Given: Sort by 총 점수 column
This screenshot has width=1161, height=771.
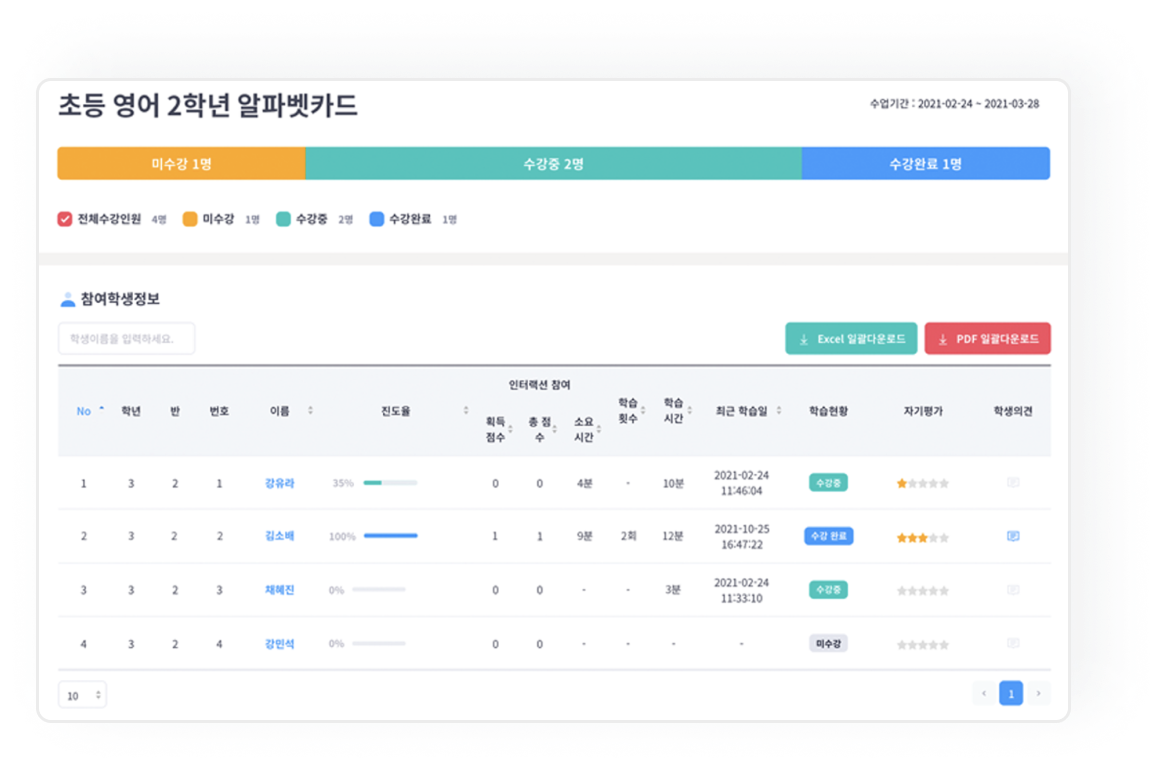Looking at the screenshot, I should [x=555, y=430].
